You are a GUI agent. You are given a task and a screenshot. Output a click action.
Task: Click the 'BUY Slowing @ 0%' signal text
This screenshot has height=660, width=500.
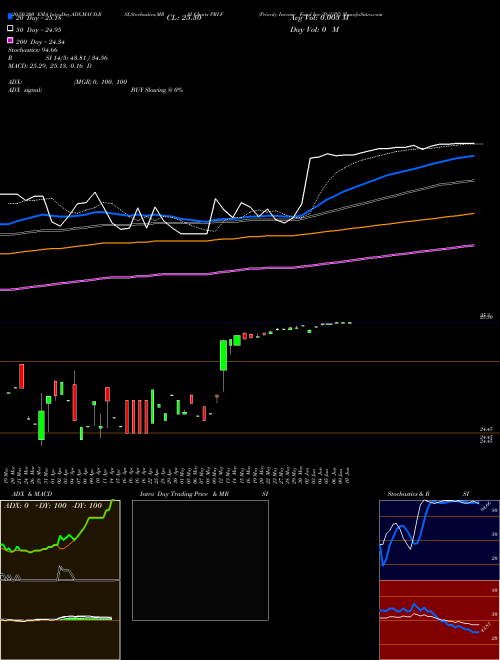point(157,90)
